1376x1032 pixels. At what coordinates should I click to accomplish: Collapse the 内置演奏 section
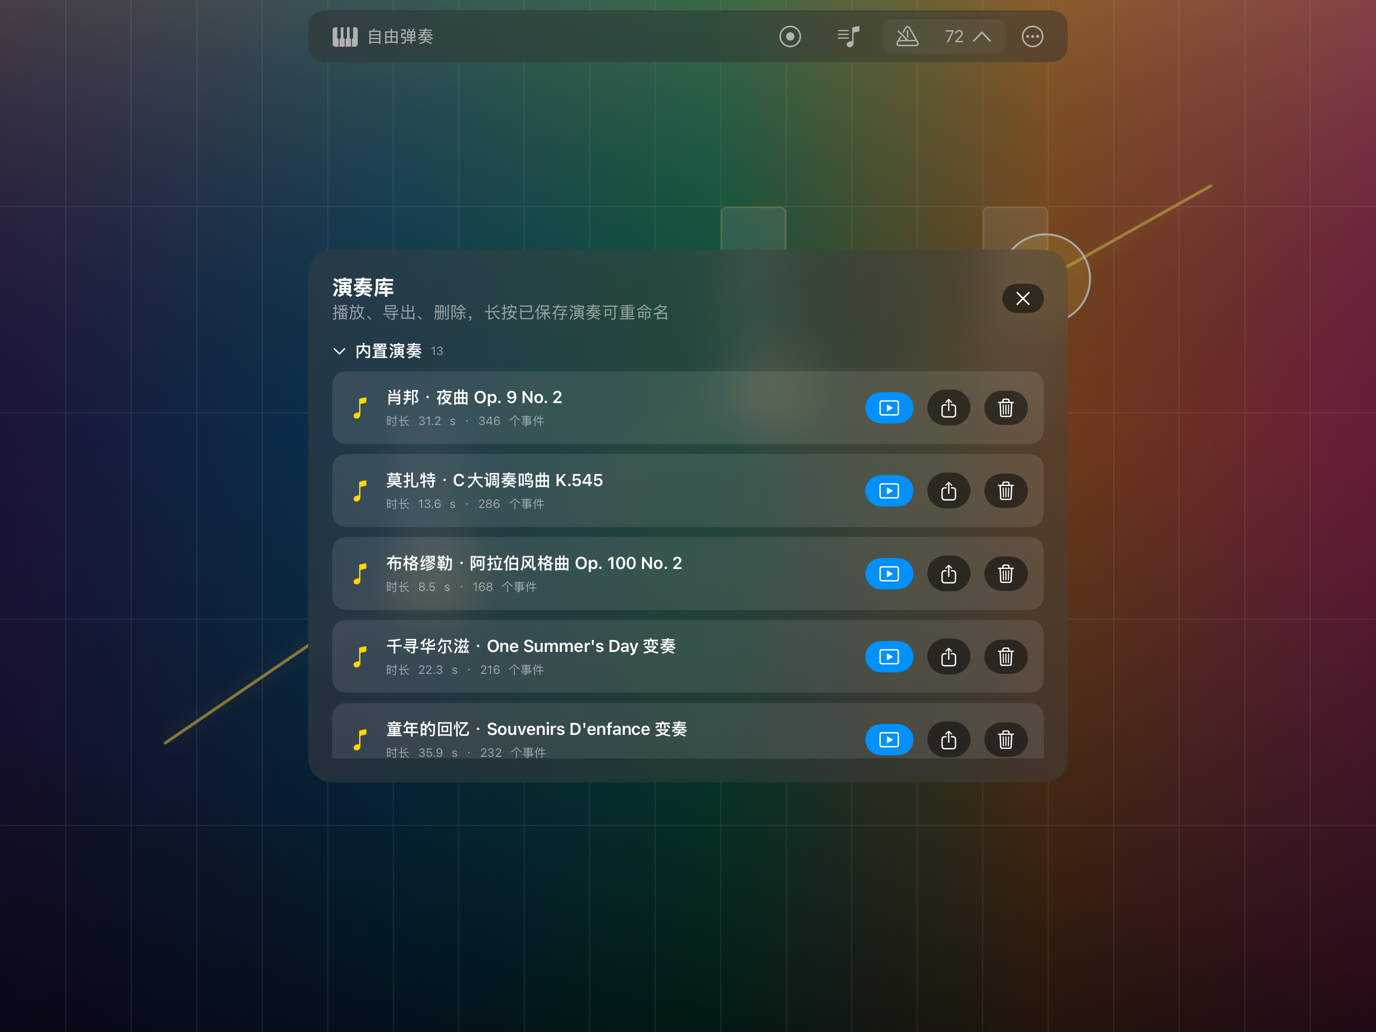[340, 351]
